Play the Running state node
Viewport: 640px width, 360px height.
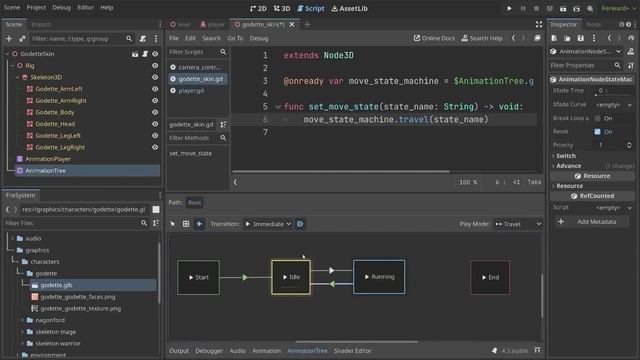tap(367, 277)
